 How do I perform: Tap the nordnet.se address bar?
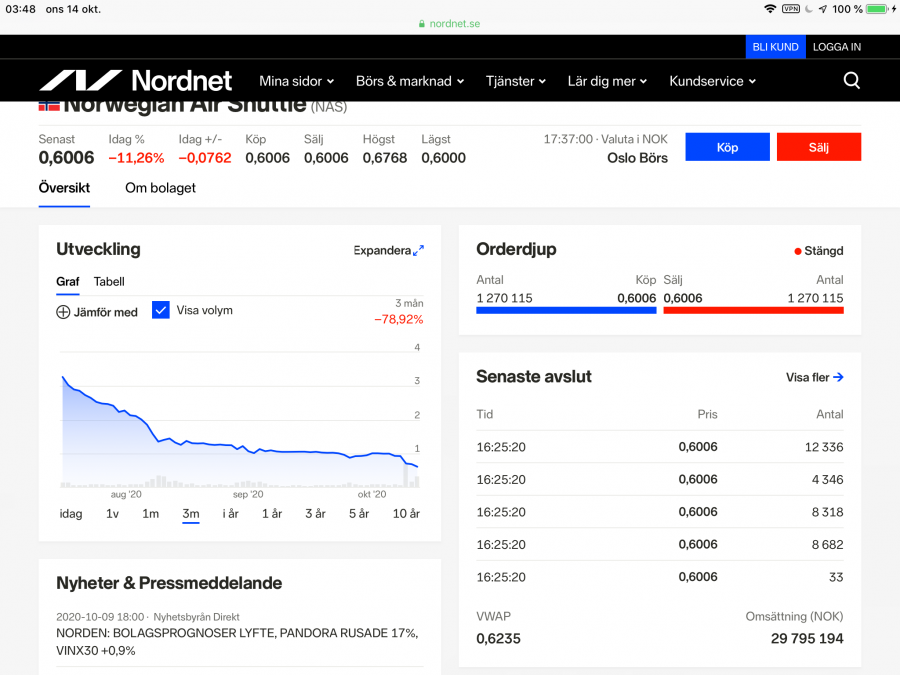(x=450, y=24)
